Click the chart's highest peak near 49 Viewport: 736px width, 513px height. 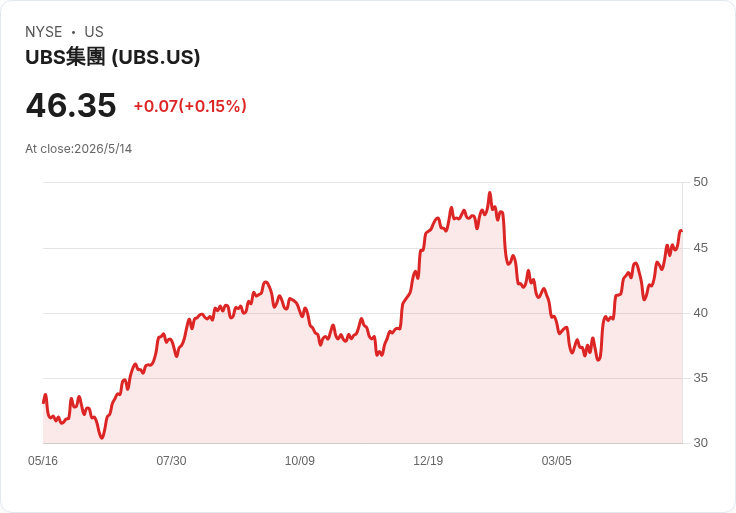click(x=490, y=193)
